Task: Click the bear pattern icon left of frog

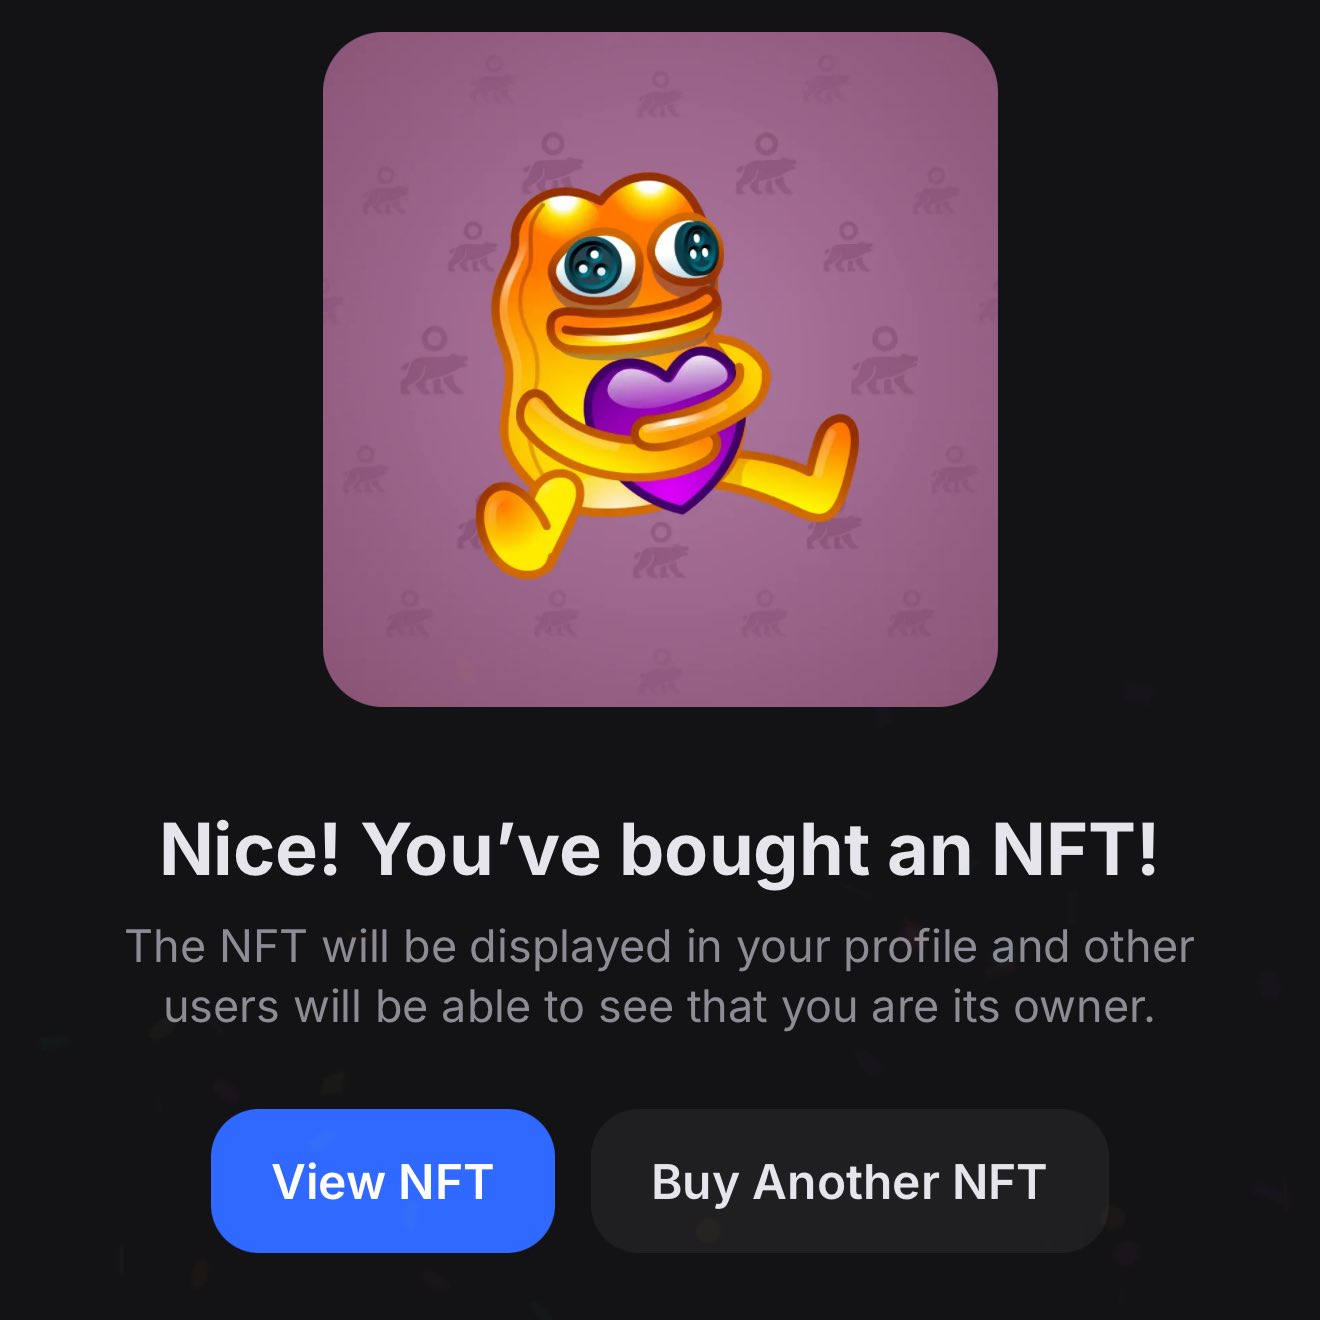Action: 432,362
